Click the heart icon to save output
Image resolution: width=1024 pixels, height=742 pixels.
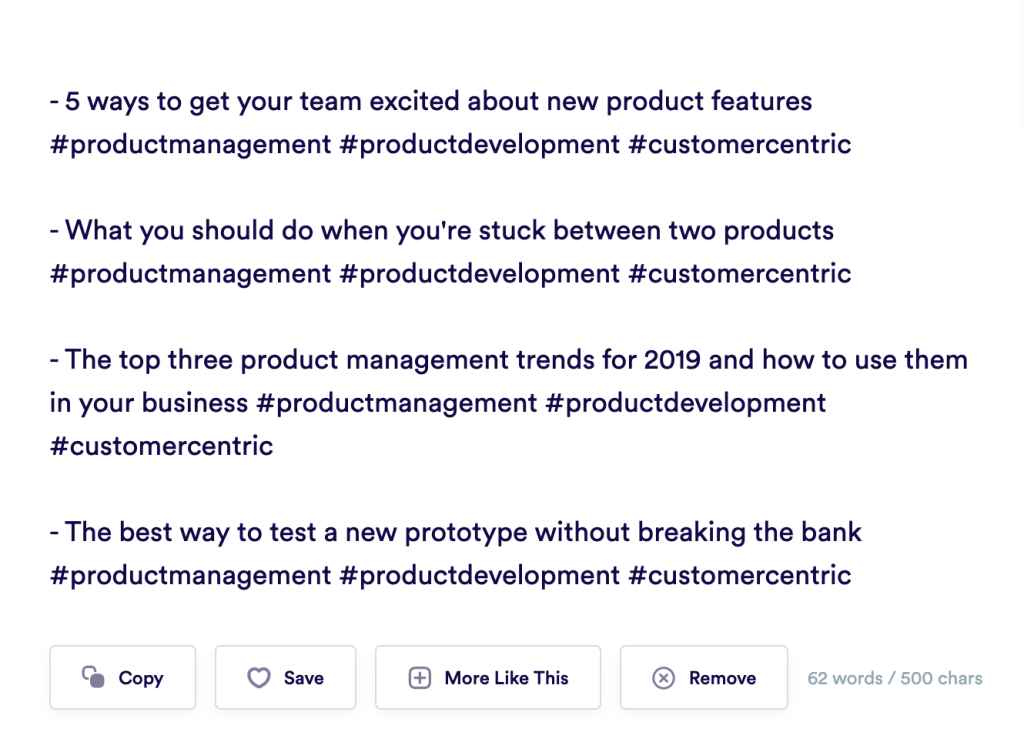pos(259,678)
